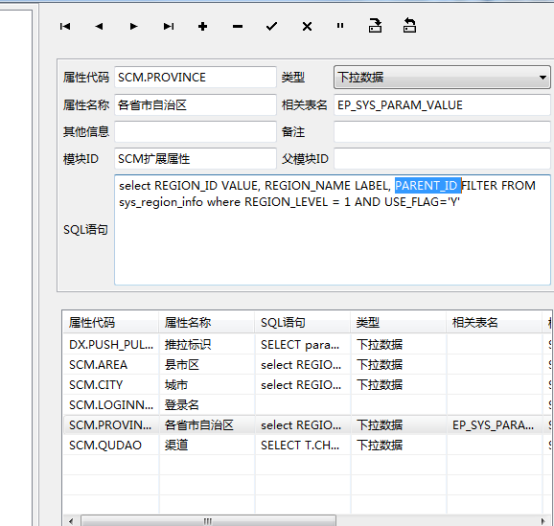
Task: Click the 推拉标识 cell
Action: click(x=207, y=344)
